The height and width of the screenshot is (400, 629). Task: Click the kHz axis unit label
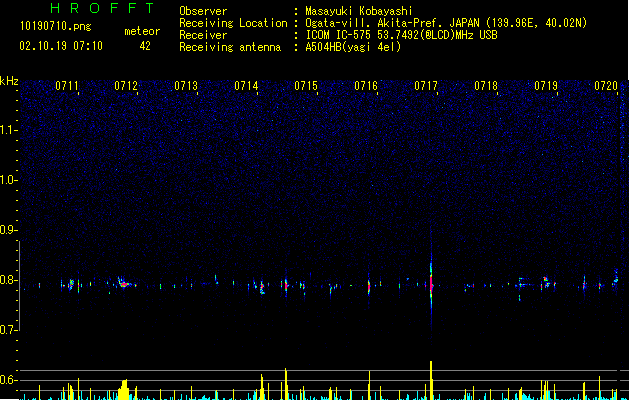point(9,81)
